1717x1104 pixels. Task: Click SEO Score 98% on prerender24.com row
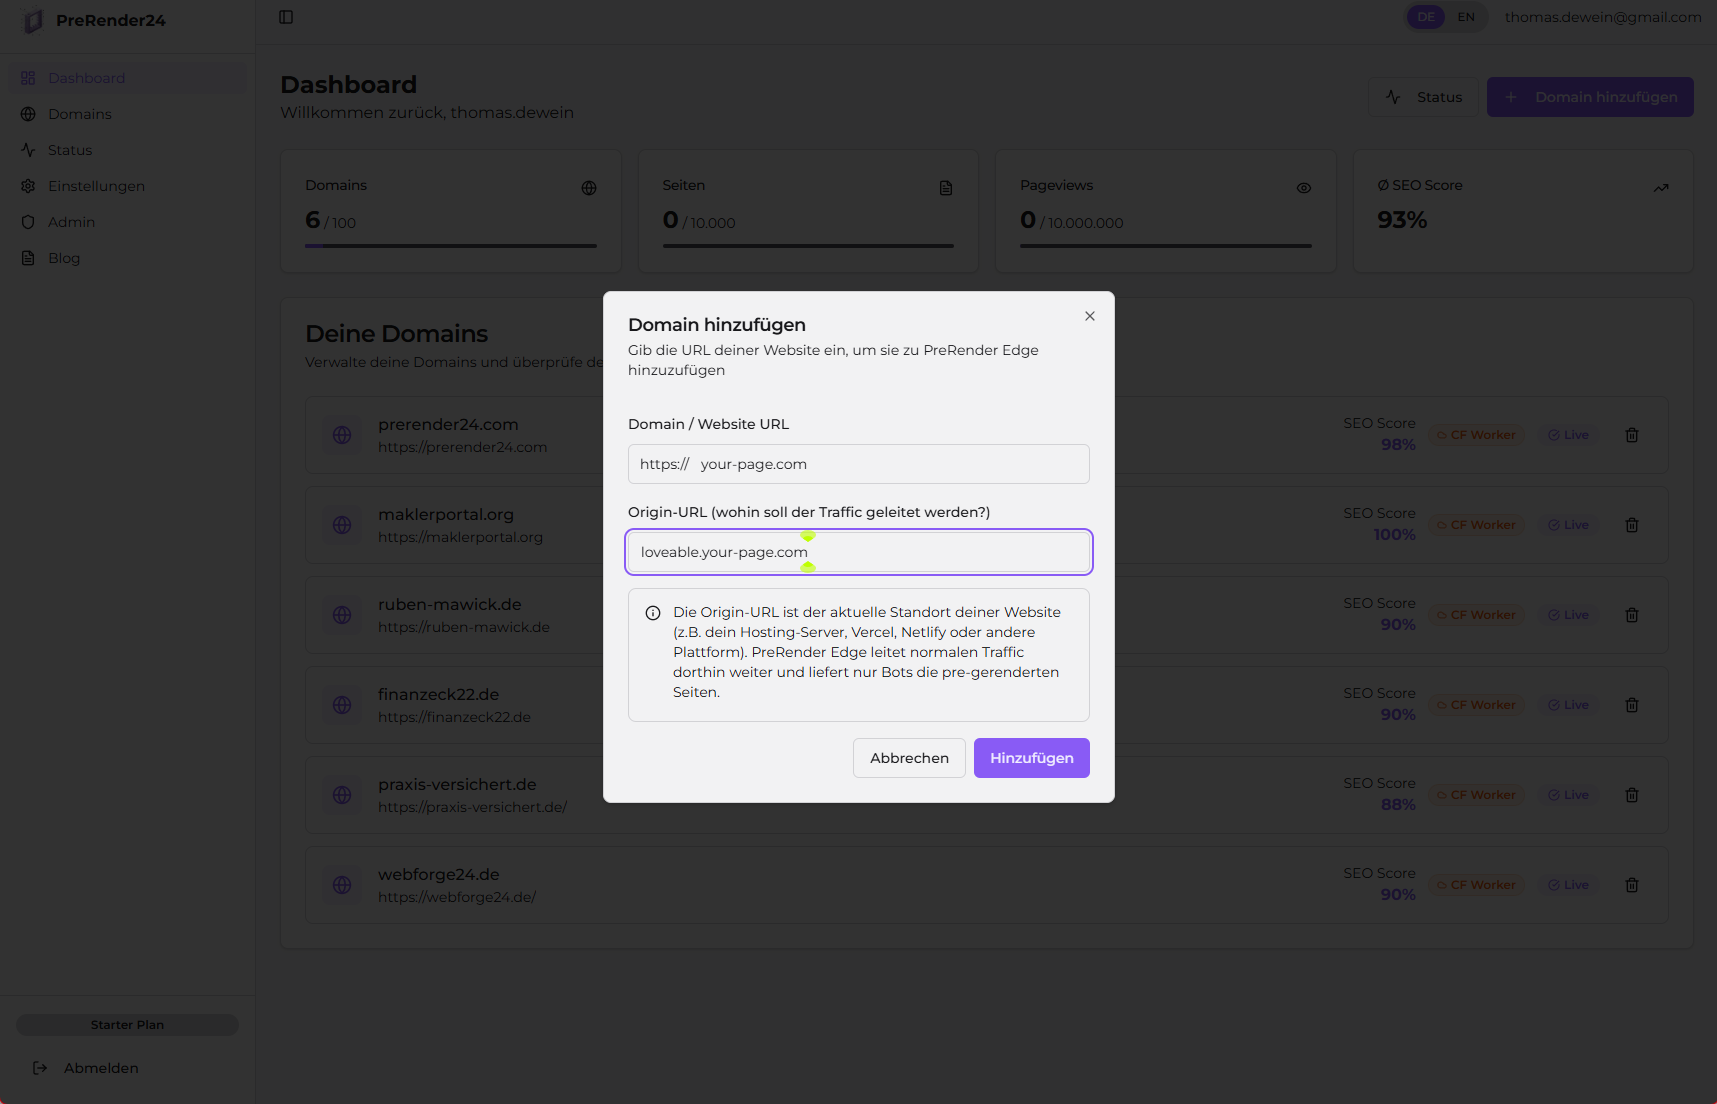coord(1398,445)
